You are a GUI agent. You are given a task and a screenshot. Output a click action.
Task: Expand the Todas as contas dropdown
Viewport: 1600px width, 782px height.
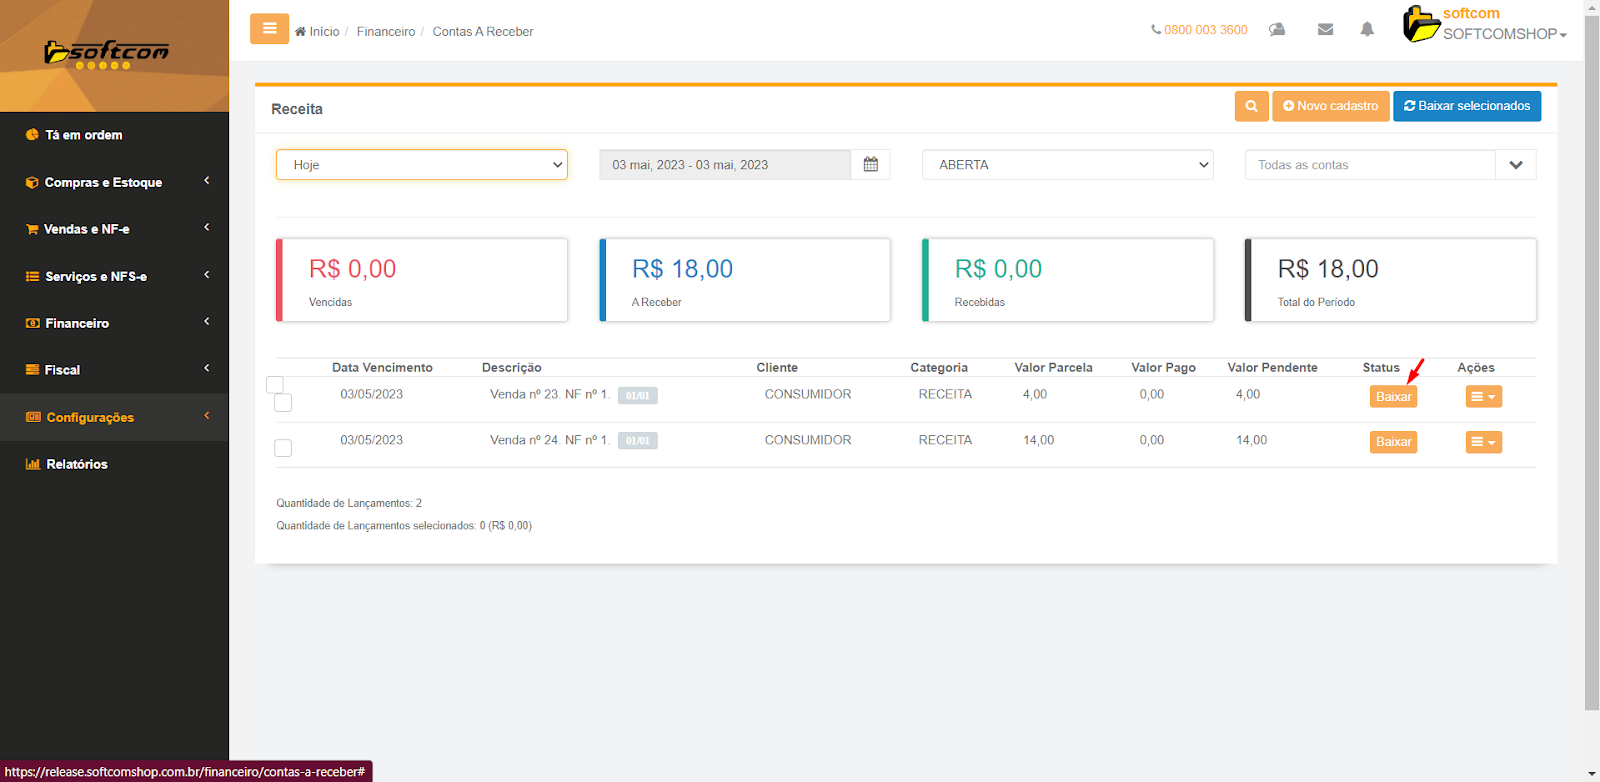1515,165
